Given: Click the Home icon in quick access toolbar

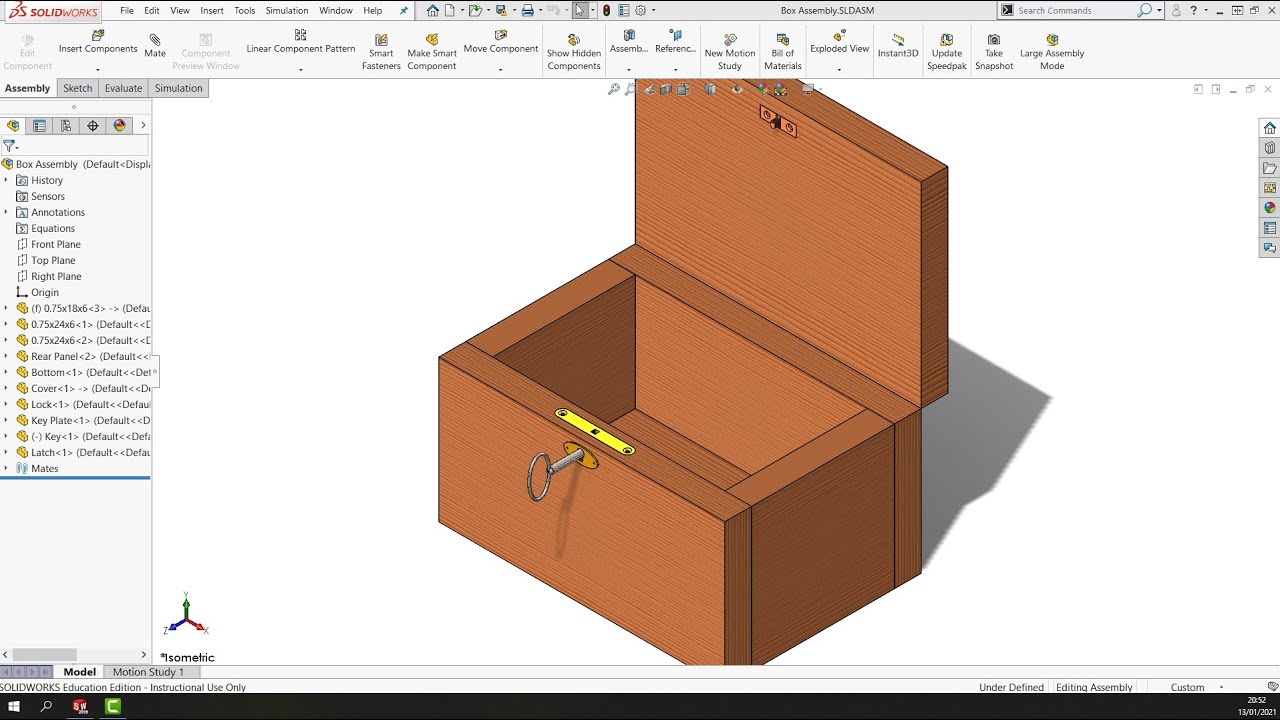Looking at the screenshot, I should (432, 10).
